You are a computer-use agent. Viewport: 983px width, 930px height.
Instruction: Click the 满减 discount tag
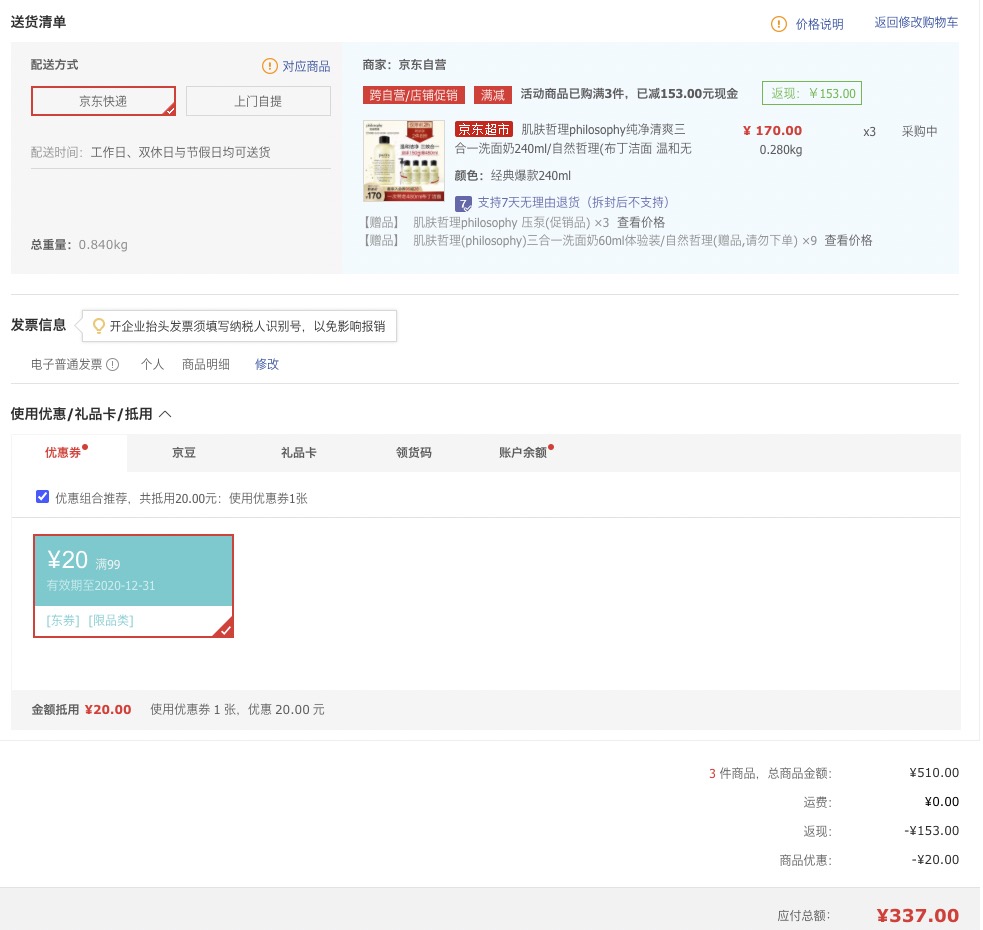pos(493,95)
